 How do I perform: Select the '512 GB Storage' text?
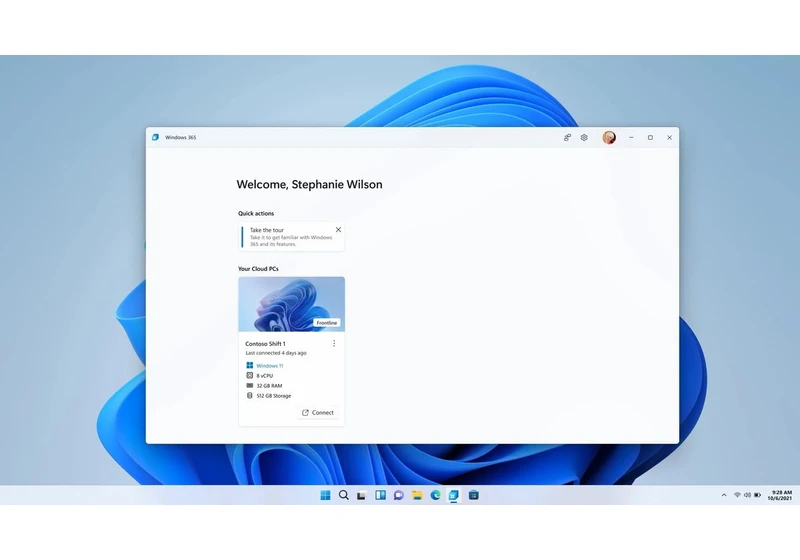coord(274,396)
